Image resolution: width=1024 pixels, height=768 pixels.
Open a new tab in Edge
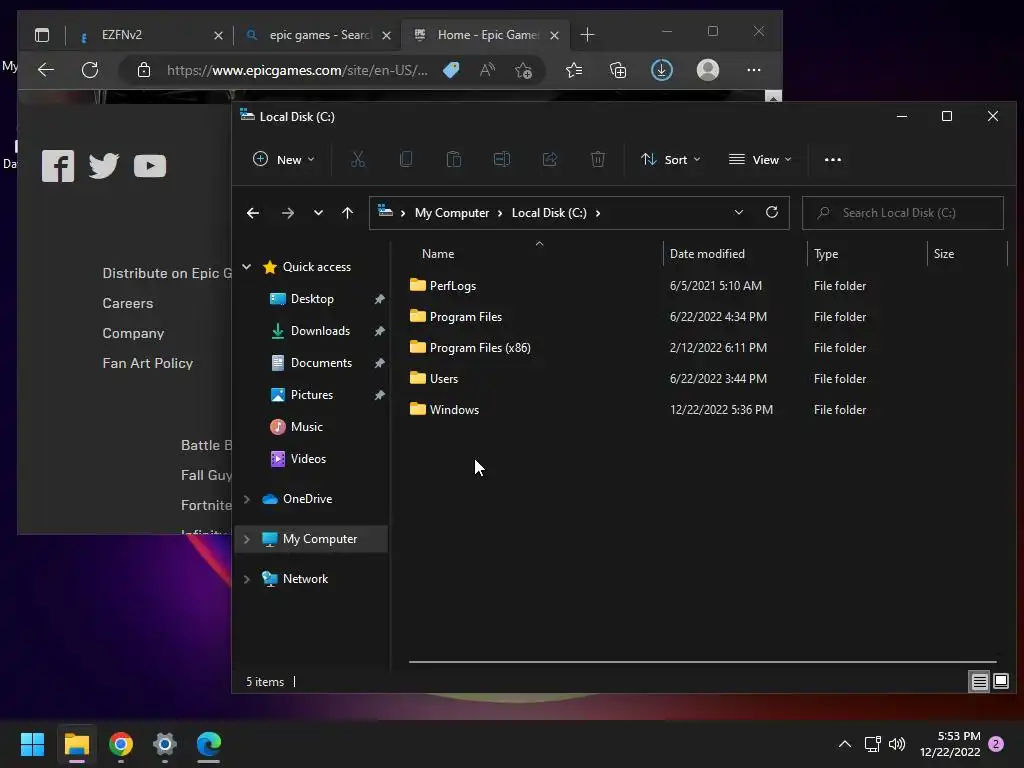[587, 35]
